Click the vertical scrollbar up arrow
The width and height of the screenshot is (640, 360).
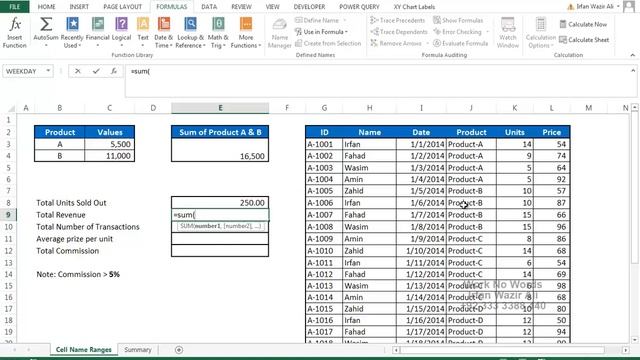pos(634,107)
